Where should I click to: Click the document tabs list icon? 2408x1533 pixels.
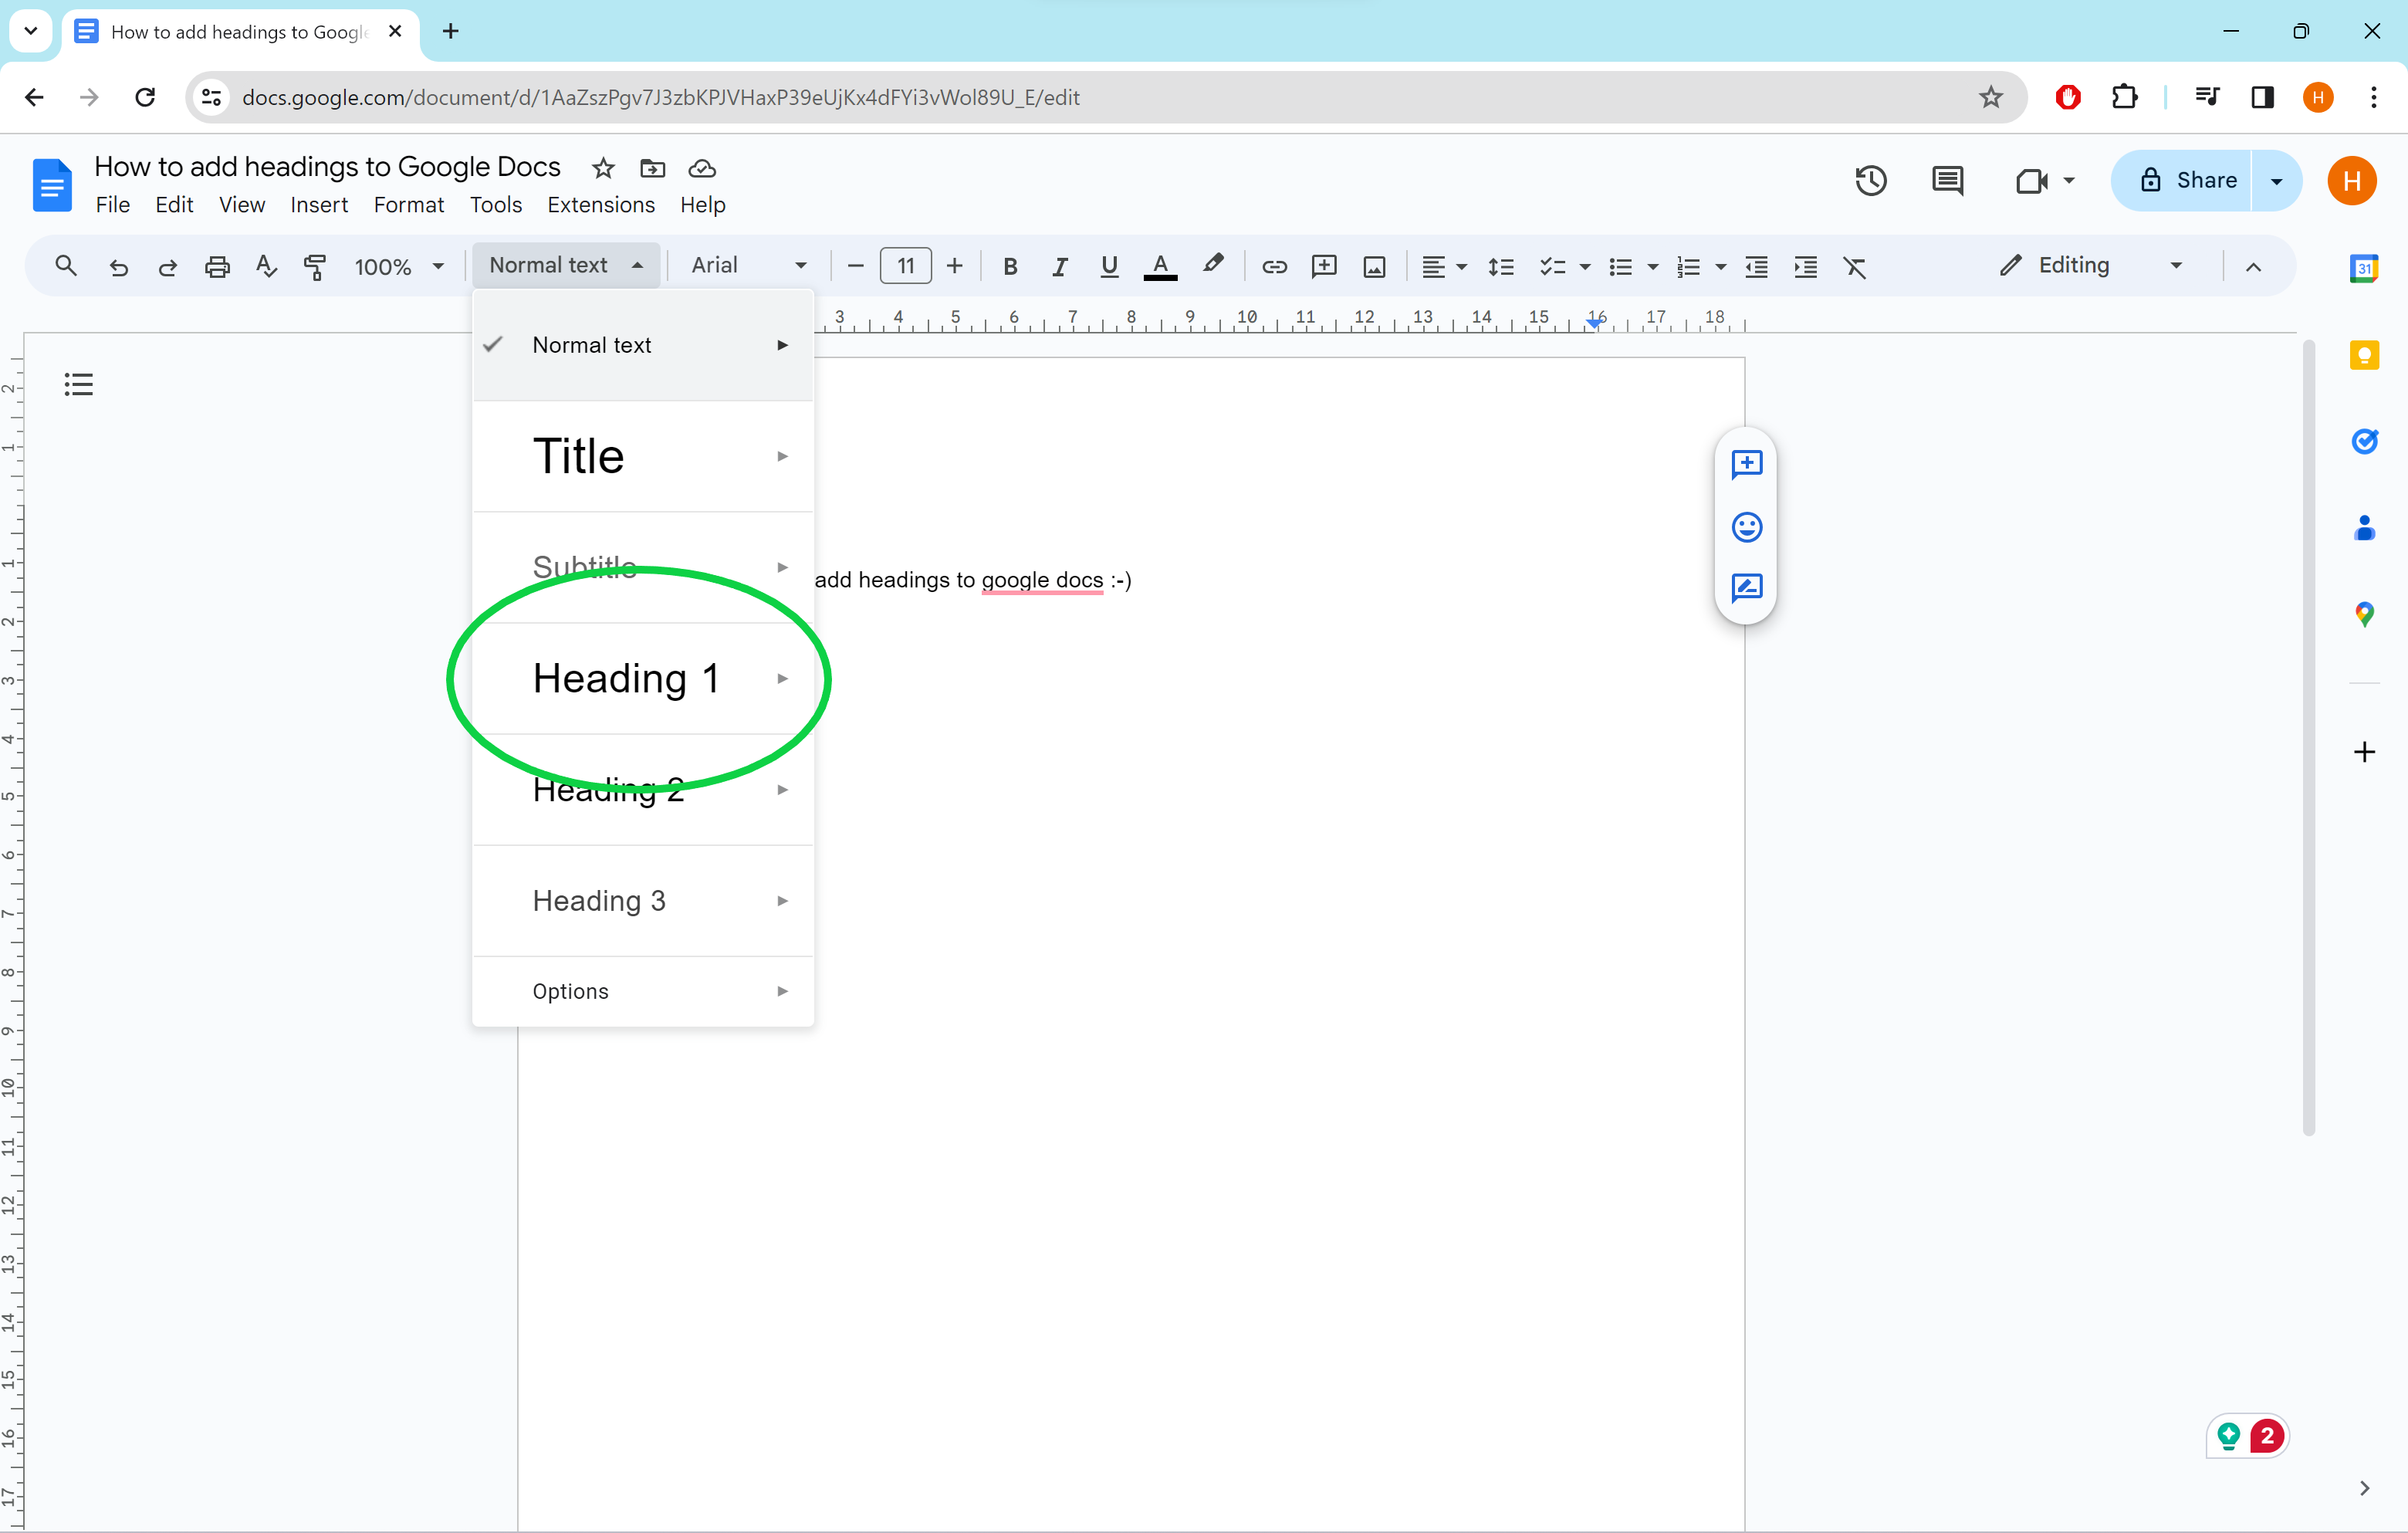click(79, 384)
